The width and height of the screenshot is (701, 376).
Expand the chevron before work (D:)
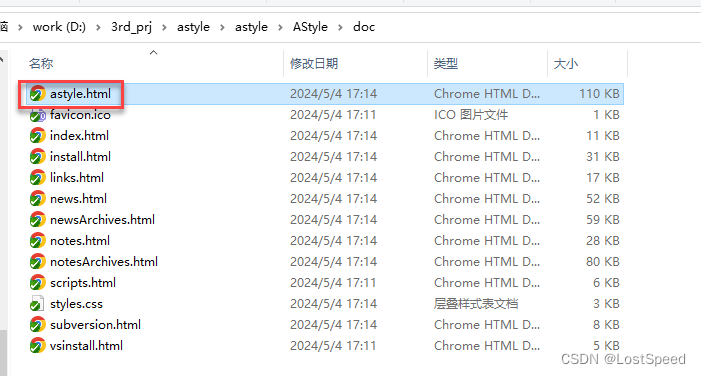click(x=20, y=27)
